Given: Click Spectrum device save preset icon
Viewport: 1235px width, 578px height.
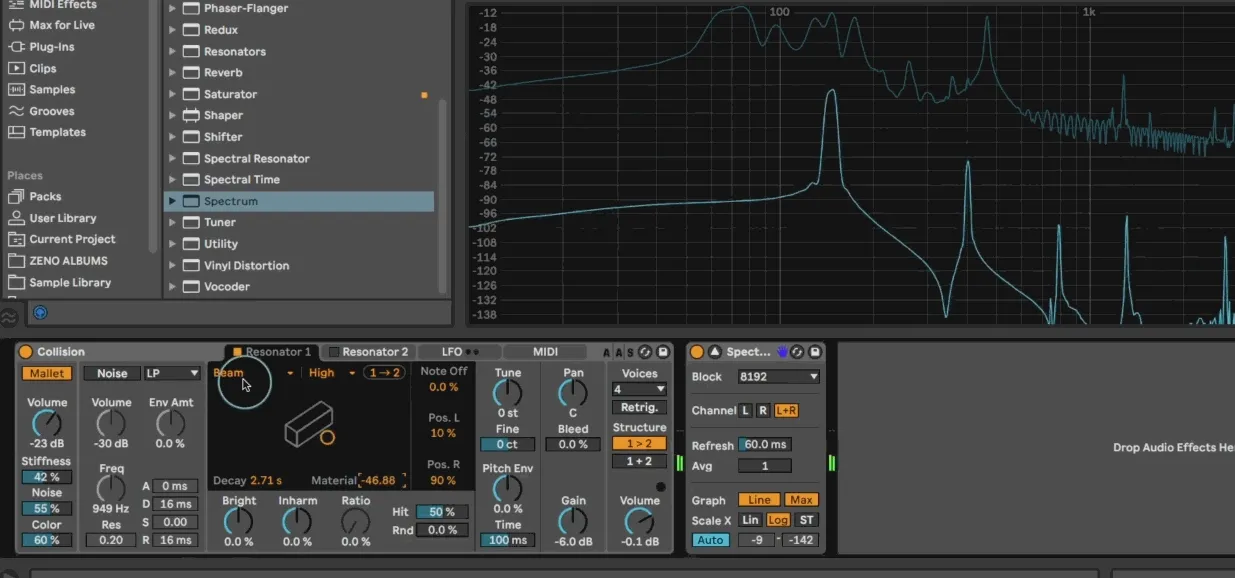Looking at the screenshot, I should pos(815,352).
